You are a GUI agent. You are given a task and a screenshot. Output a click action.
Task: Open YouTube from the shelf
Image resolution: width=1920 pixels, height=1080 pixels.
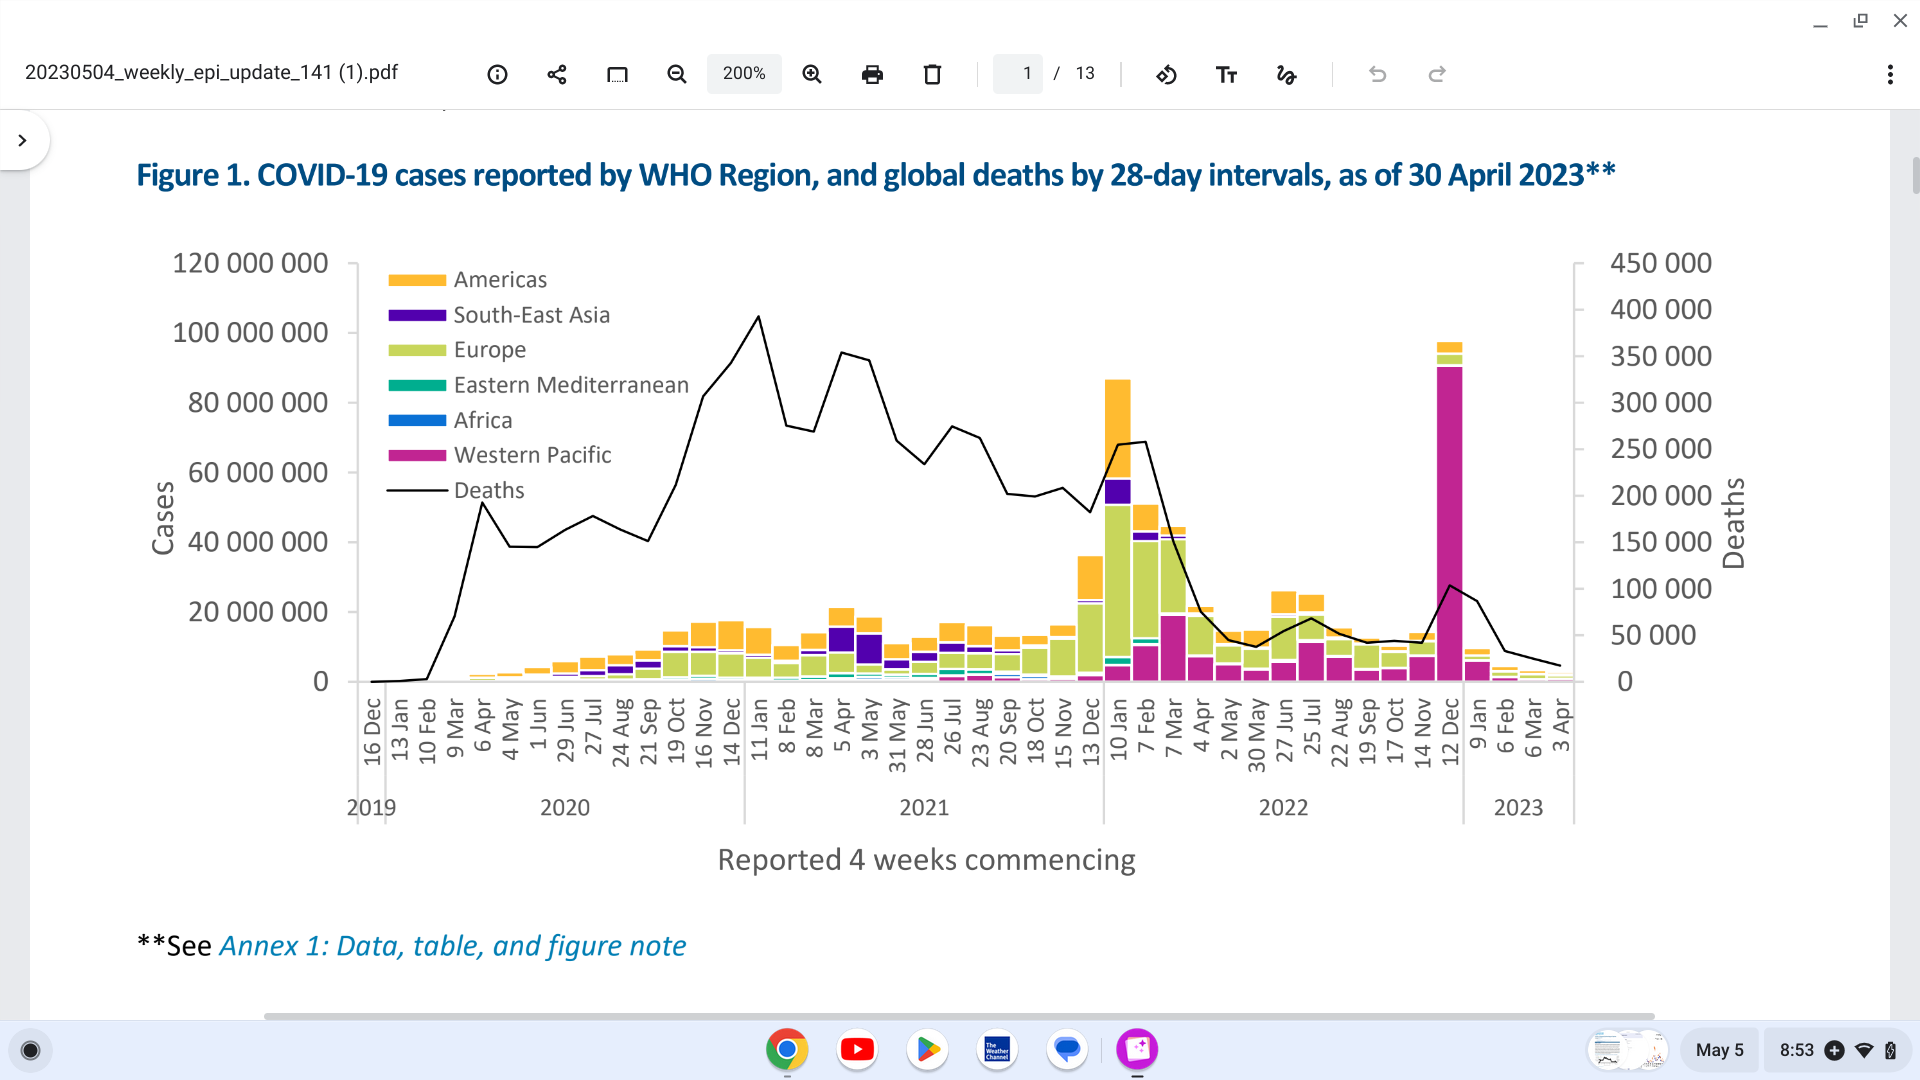pos(857,1049)
